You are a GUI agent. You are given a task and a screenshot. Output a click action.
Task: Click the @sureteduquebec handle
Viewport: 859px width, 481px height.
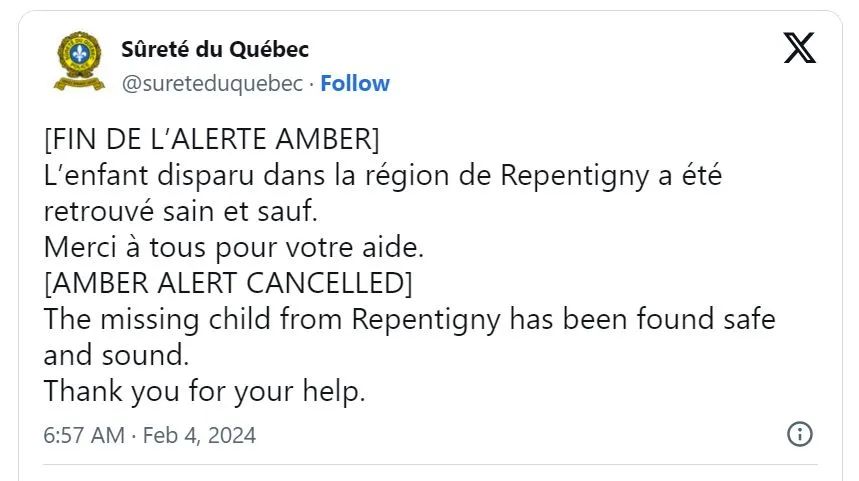212,84
